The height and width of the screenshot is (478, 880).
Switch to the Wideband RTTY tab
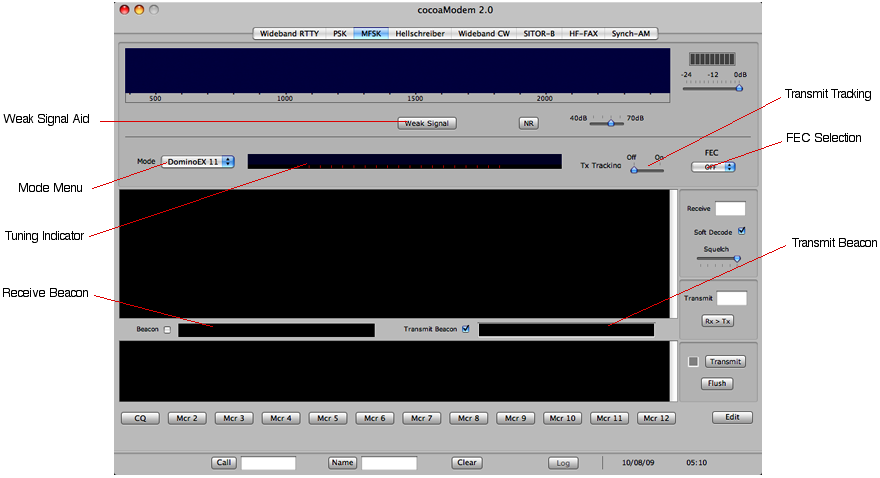[290, 34]
